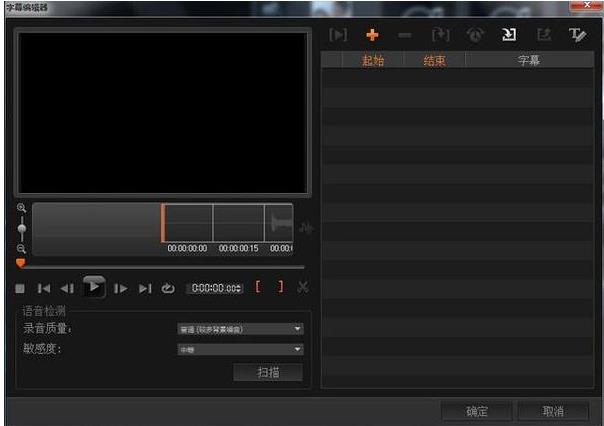
Task: Jump to the end of the clip
Action: [x=145, y=288]
